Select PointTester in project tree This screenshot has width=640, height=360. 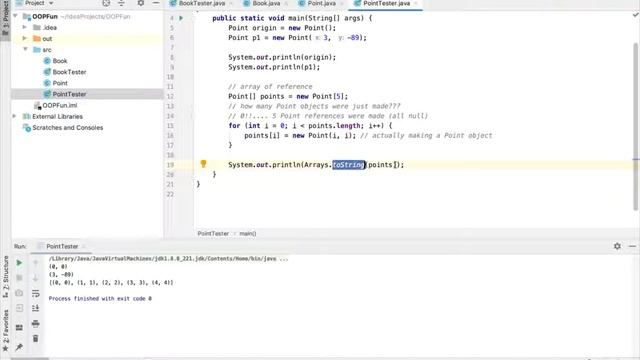click(x=69, y=94)
